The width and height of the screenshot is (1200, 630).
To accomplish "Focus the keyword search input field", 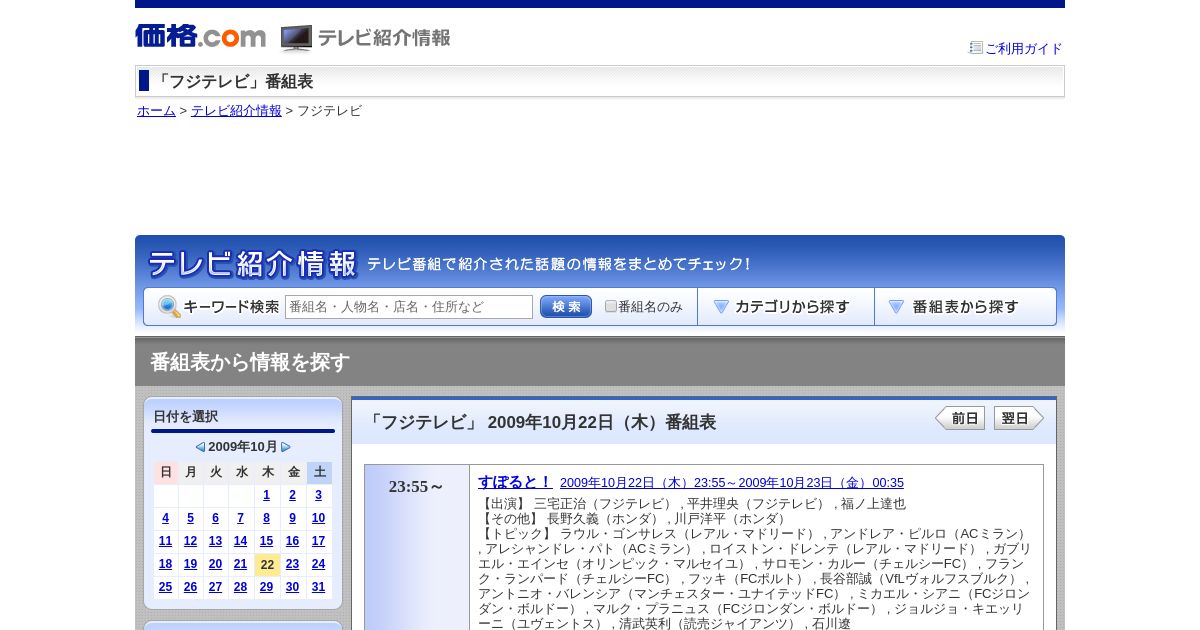I will [409, 307].
